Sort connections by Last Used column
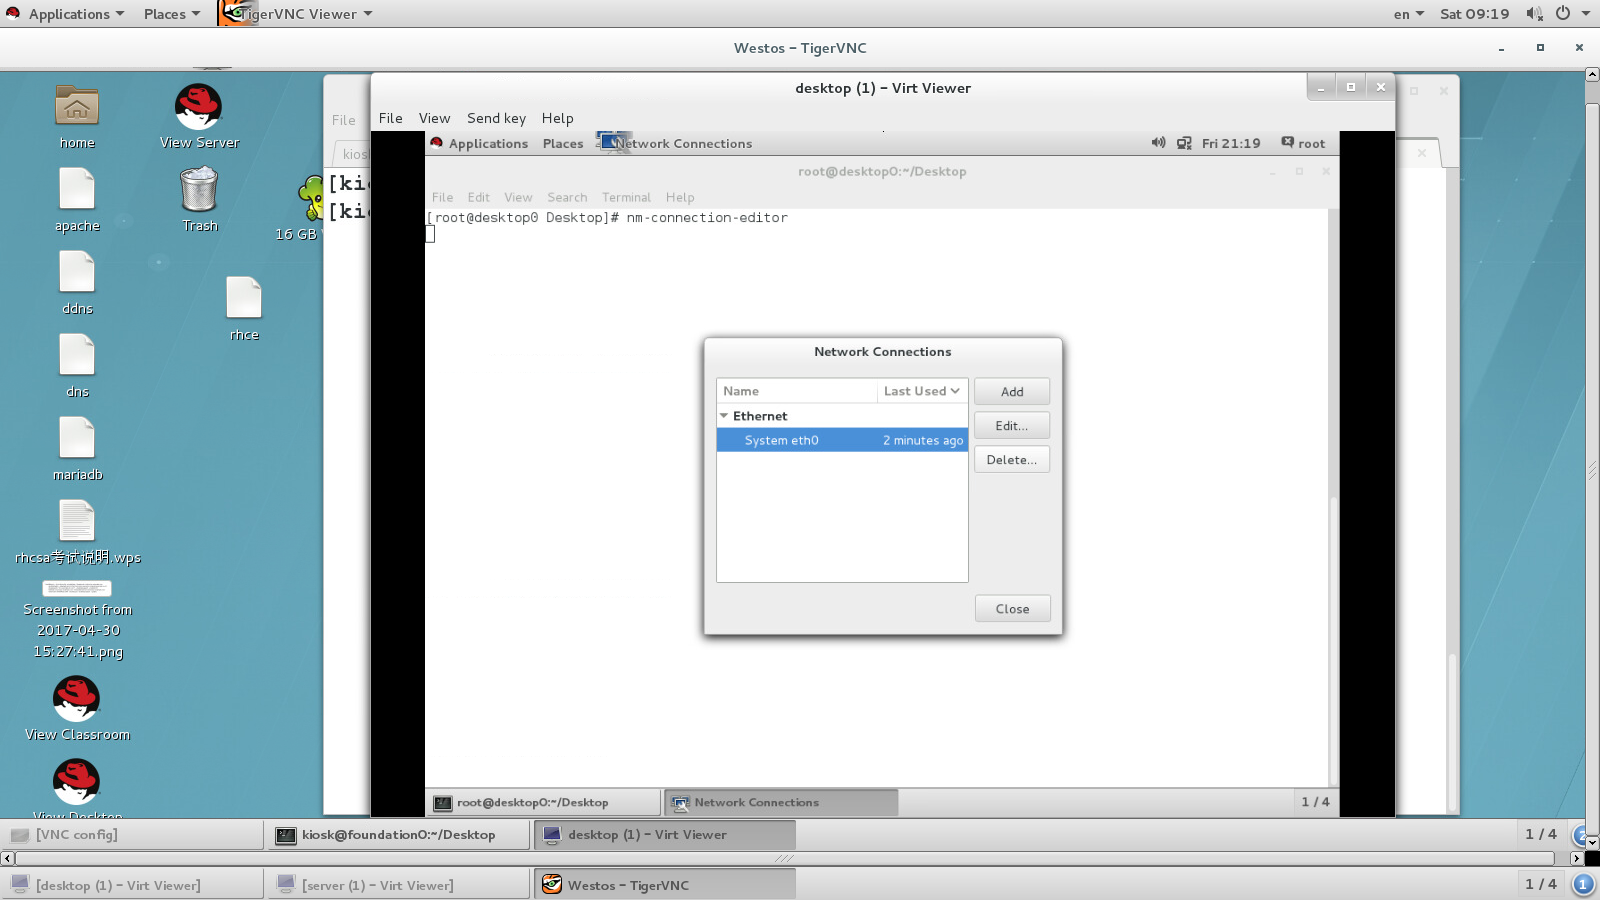 tap(921, 391)
